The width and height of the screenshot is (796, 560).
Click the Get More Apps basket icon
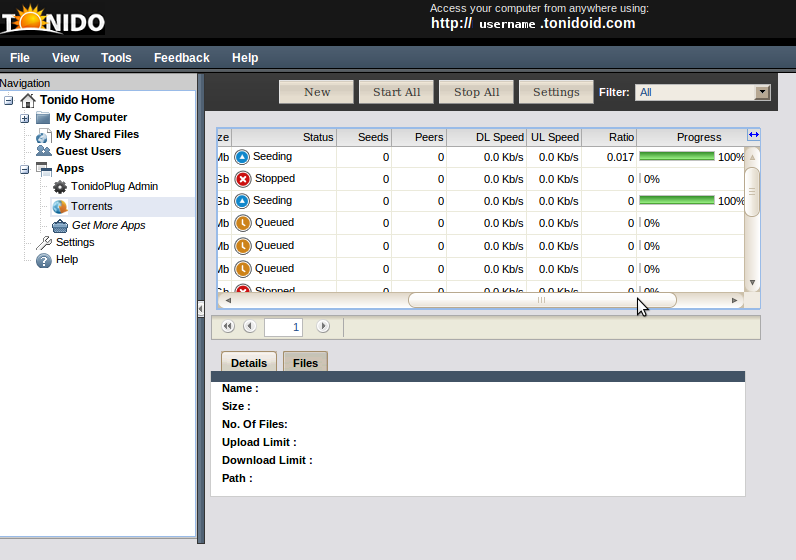(60, 226)
